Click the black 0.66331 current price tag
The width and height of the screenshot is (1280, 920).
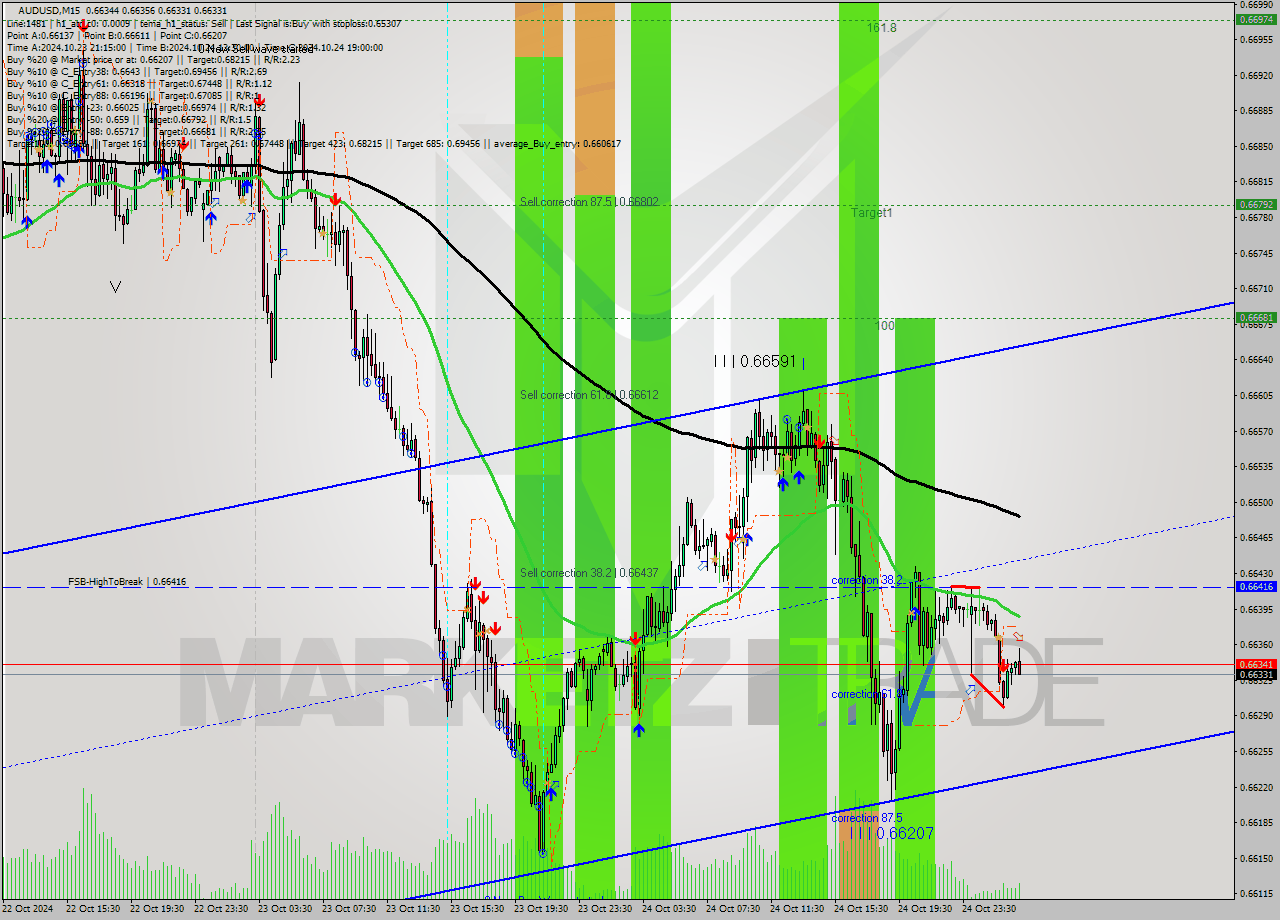(1256, 675)
